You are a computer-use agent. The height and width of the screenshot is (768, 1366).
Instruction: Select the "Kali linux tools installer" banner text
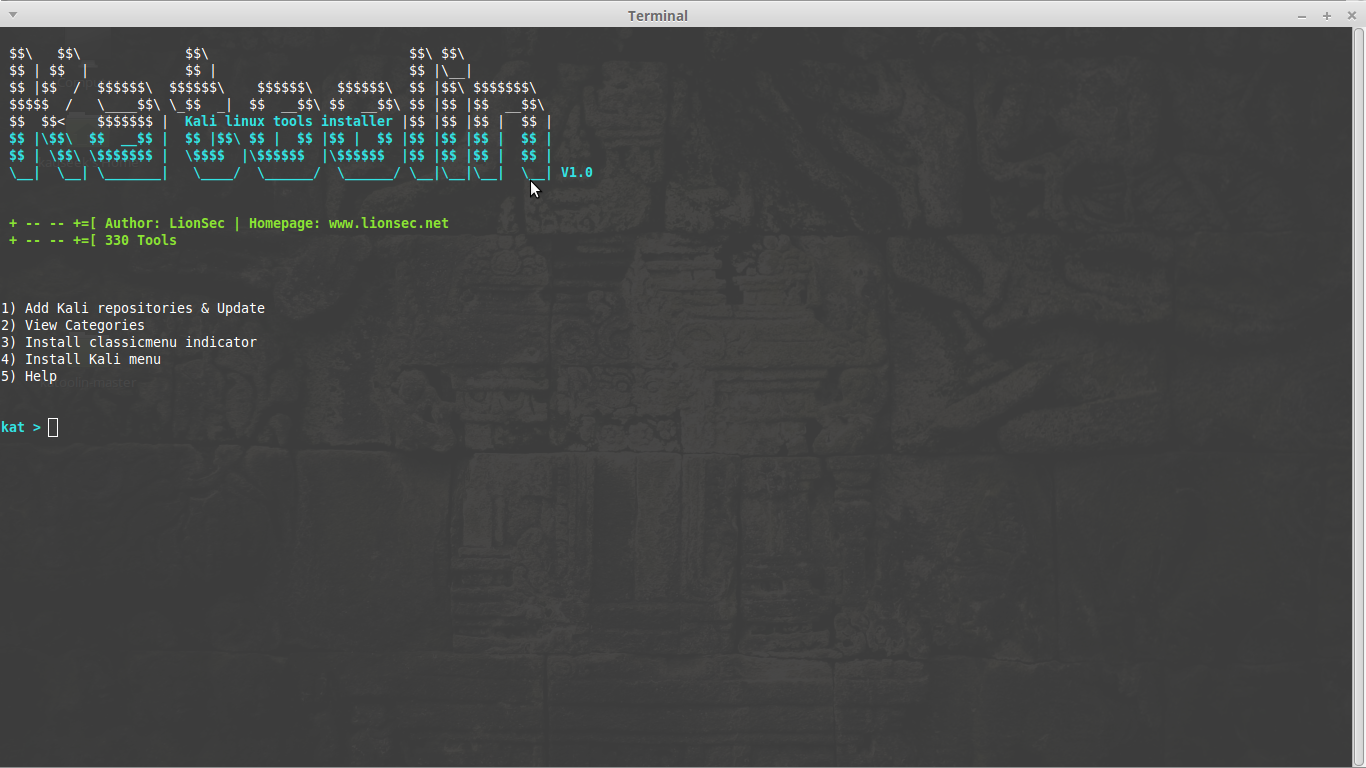(x=288, y=121)
